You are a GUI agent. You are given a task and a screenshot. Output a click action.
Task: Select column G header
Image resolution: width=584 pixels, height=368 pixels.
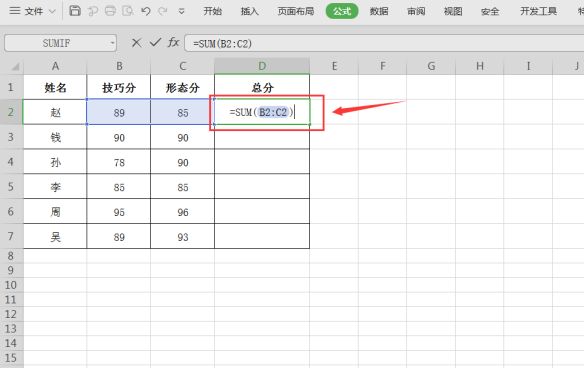pyautogui.click(x=431, y=66)
